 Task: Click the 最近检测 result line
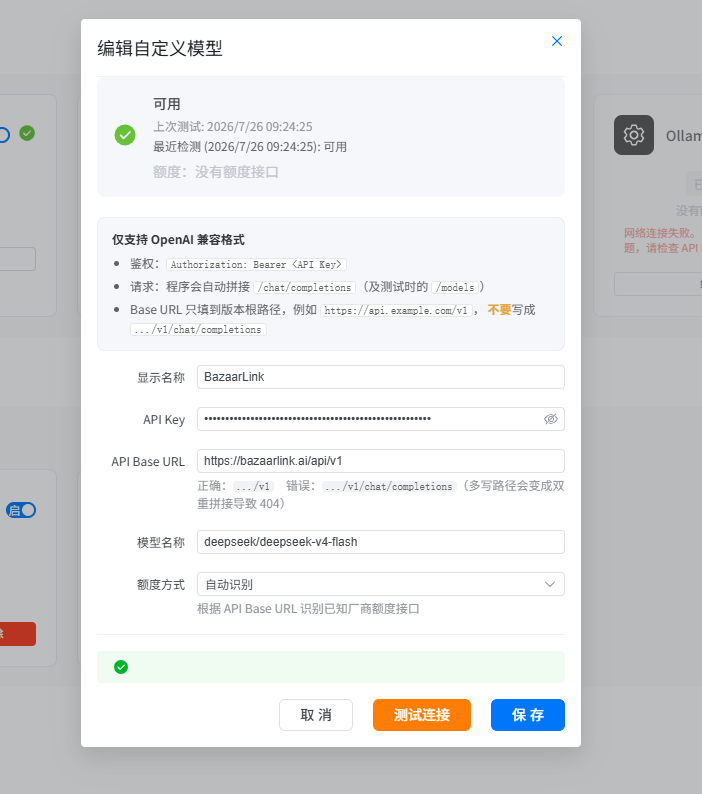[x=250, y=147]
